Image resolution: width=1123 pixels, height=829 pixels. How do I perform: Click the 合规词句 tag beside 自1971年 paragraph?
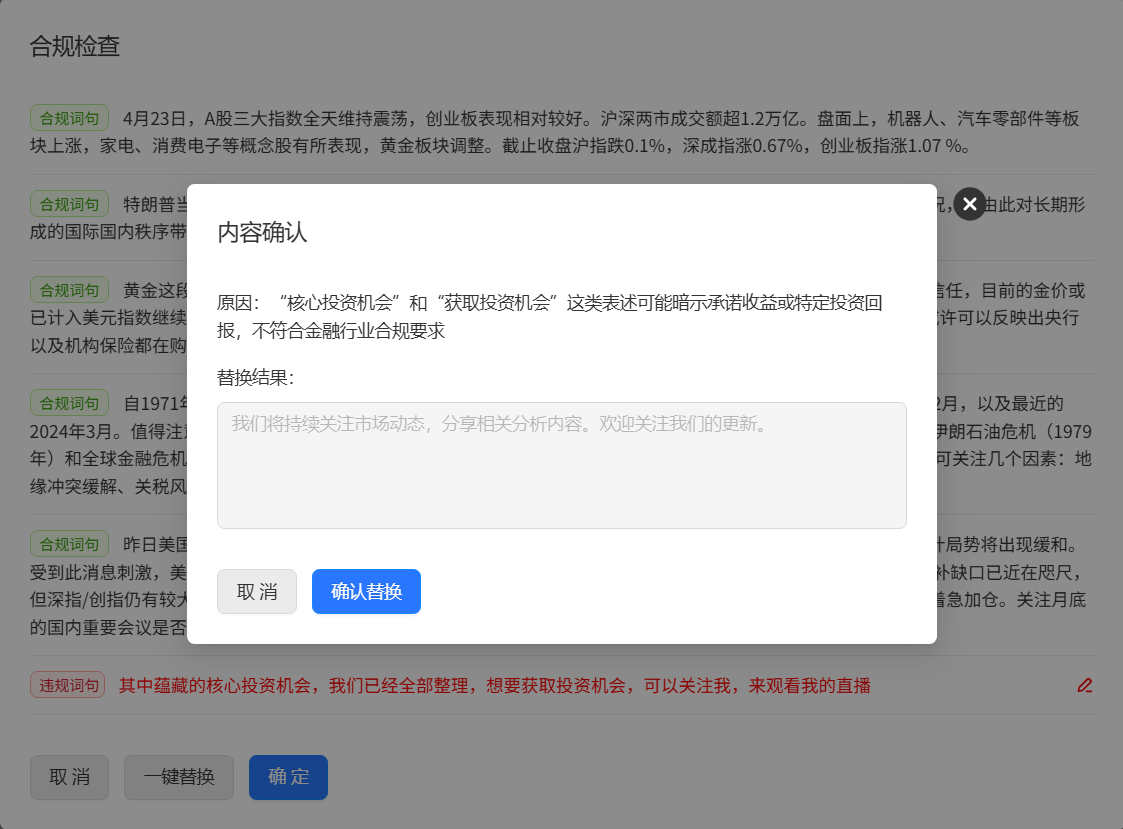tap(69, 403)
